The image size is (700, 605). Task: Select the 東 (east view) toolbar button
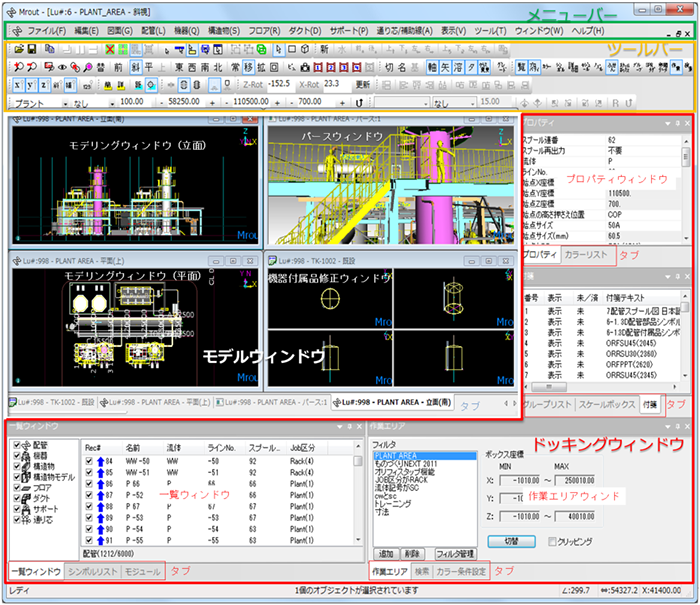click(179, 67)
